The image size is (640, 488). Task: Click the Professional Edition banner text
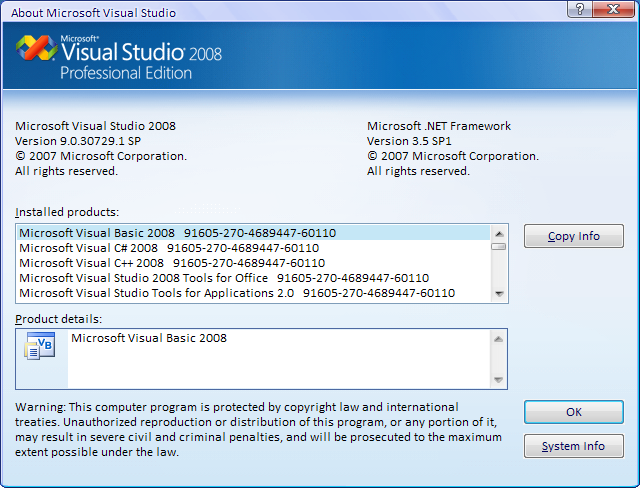click(x=126, y=73)
